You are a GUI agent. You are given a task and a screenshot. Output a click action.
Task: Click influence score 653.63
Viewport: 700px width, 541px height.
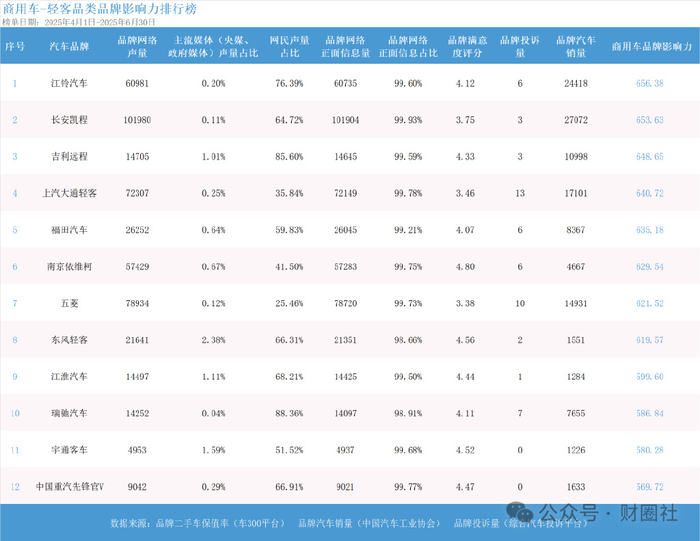650,120
